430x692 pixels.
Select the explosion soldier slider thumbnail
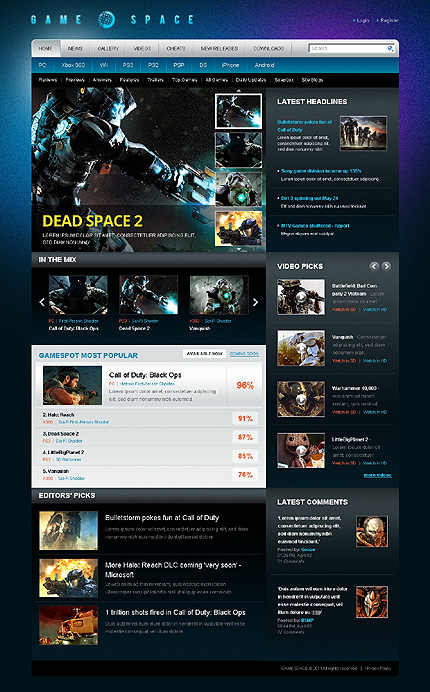tap(238, 228)
